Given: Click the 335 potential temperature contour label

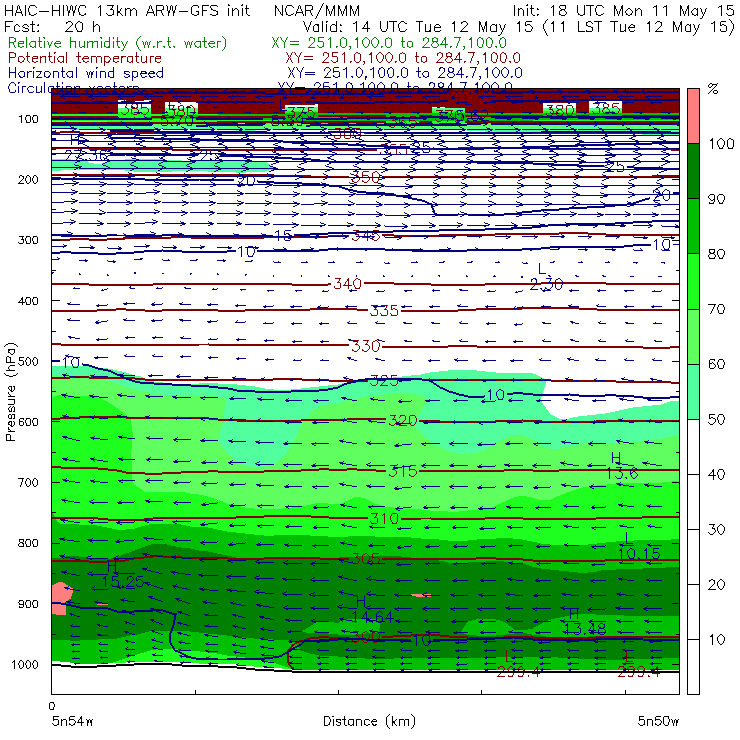Looking at the screenshot, I should click(x=384, y=311).
